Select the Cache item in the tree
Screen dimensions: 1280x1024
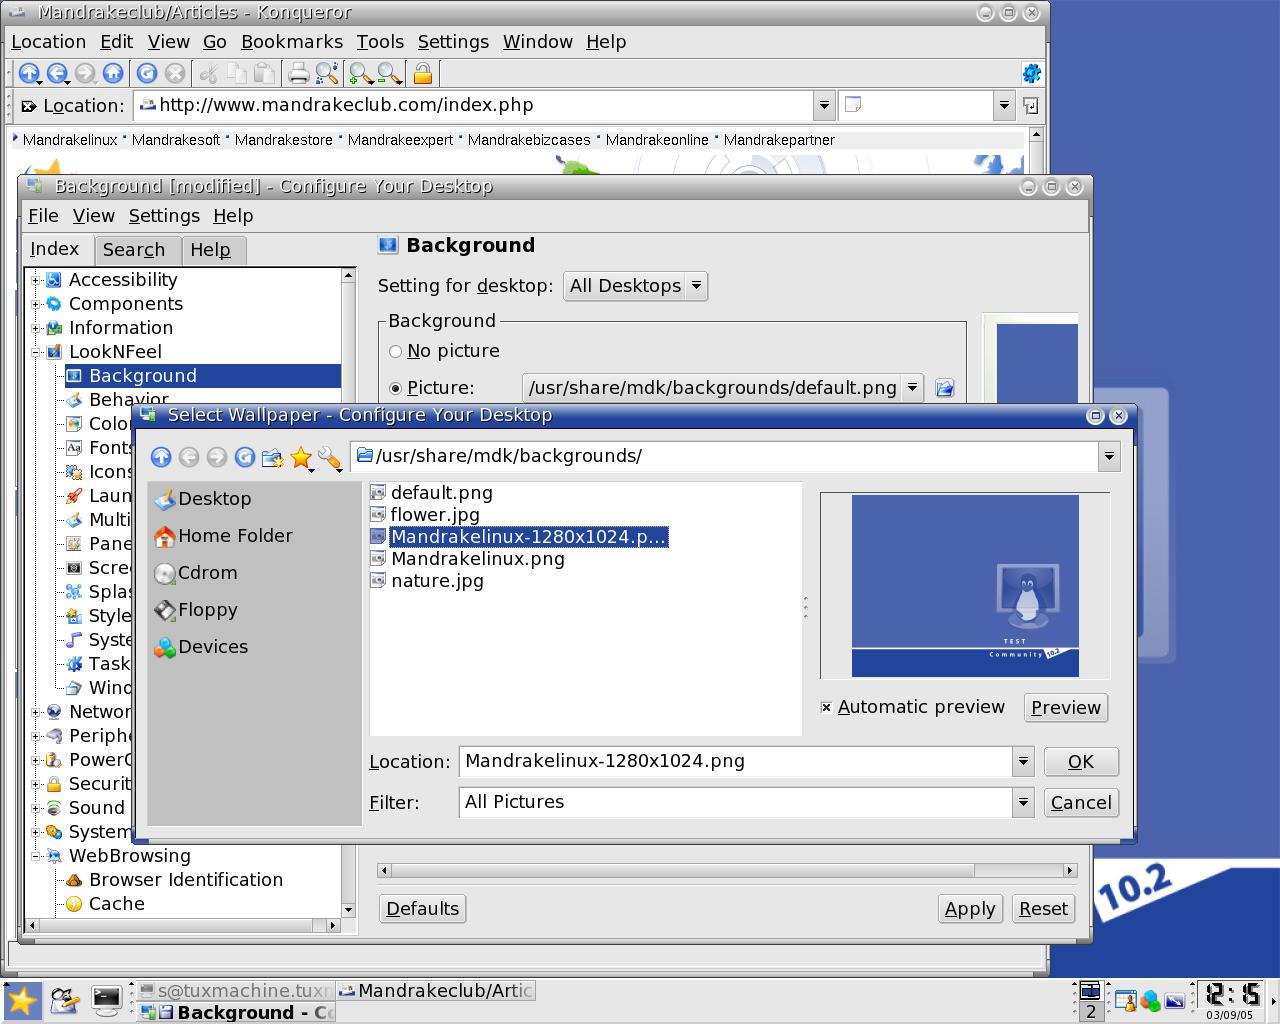click(x=106, y=904)
